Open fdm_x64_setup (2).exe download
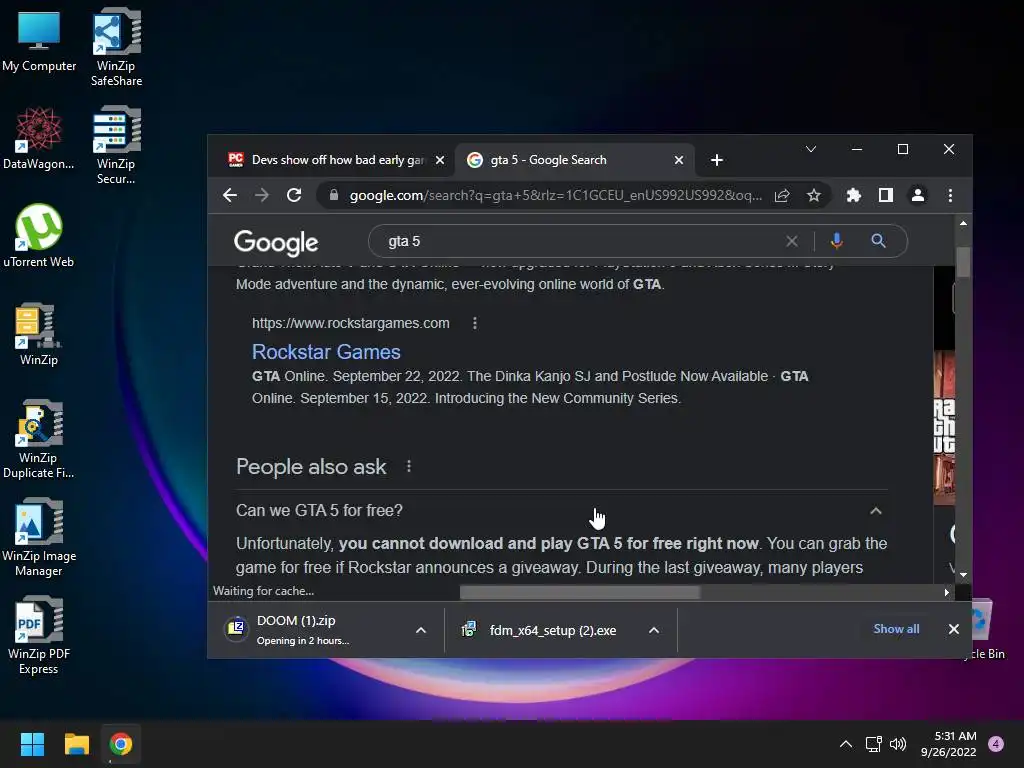The width and height of the screenshot is (1024, 768). 542,630
